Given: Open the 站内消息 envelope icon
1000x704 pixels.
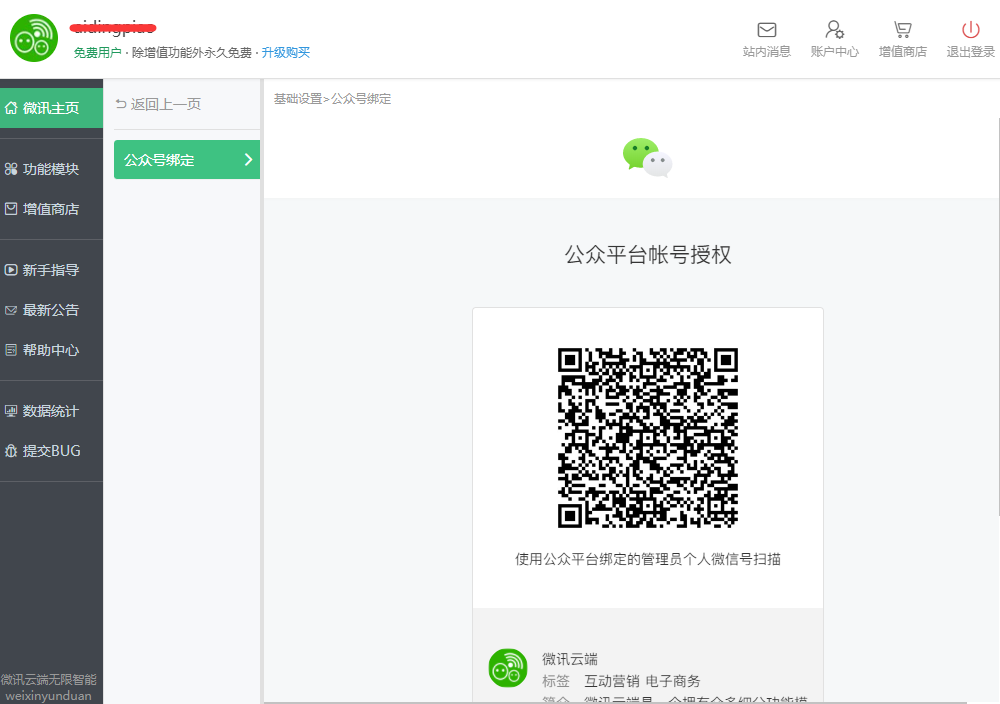Looking at the screenshot, I should pos(767,30).
